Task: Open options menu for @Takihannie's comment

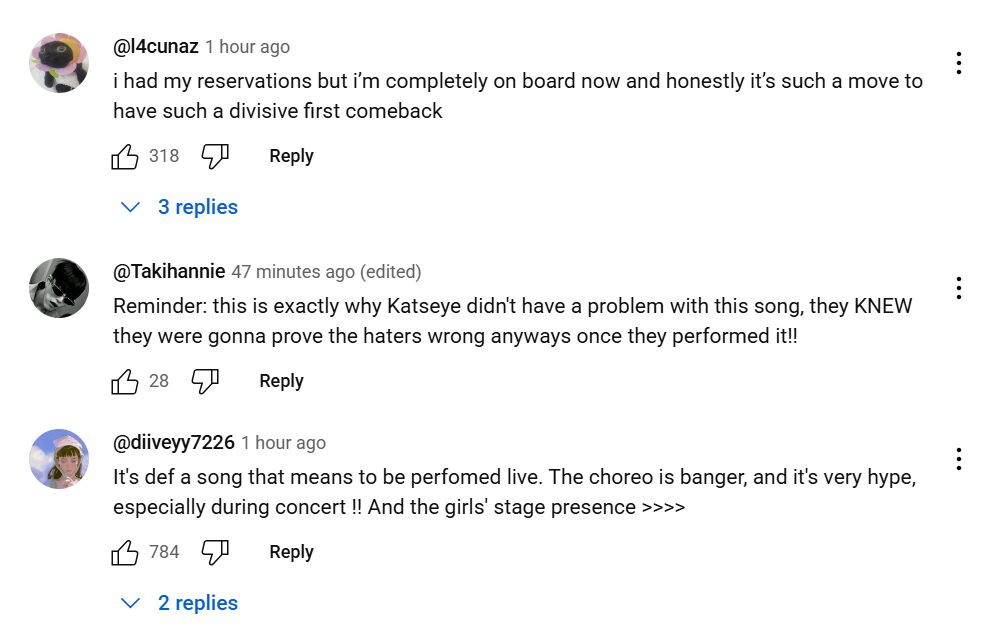Action: point(959,288)
